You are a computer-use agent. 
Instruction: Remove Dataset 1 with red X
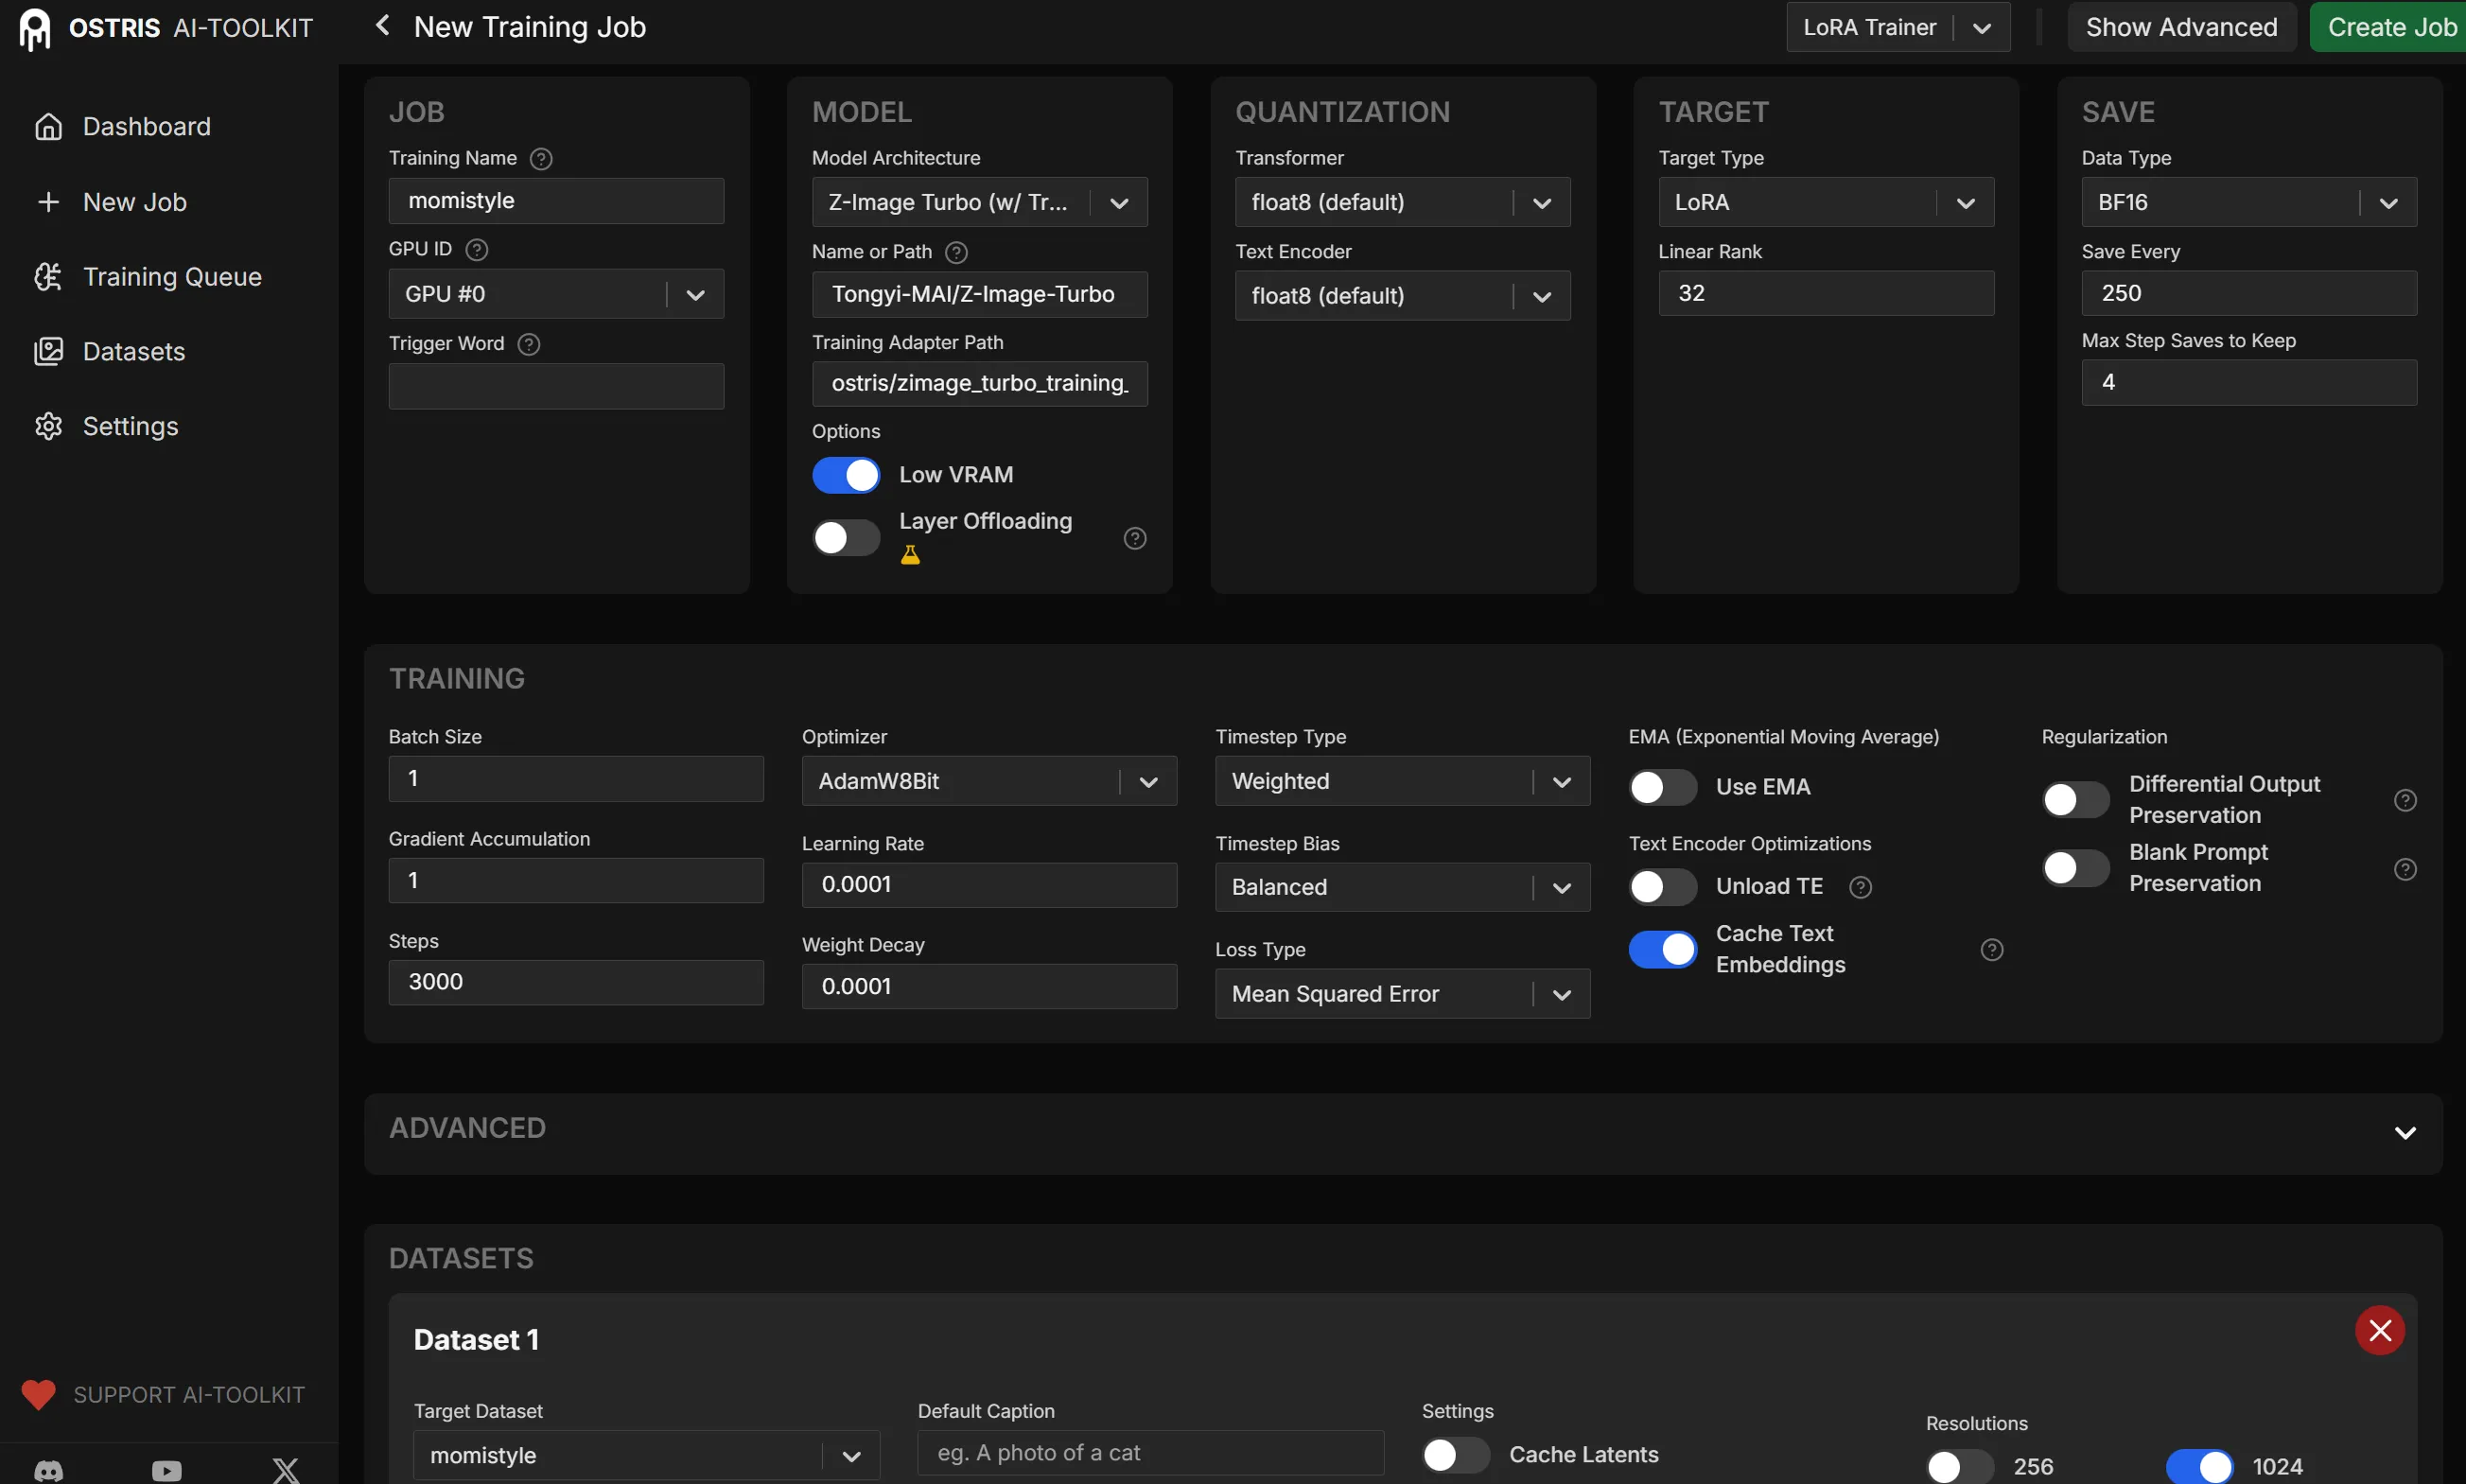(2379, 1330)
